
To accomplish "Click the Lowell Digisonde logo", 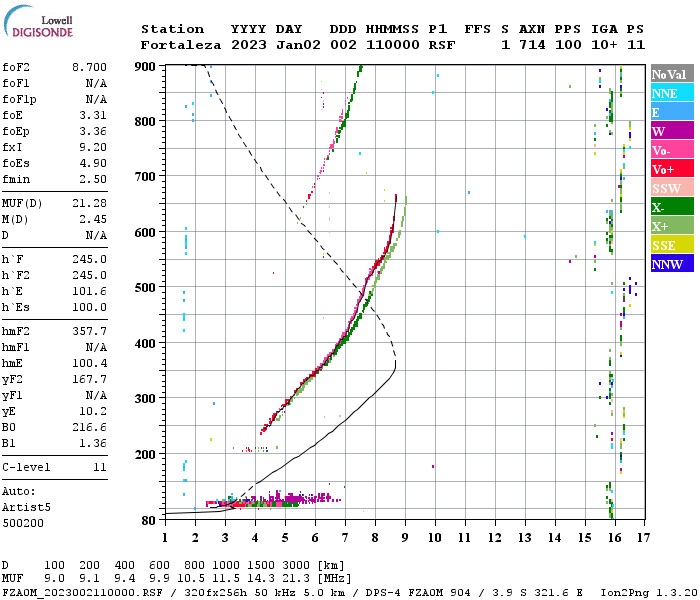I will [38, 22].
